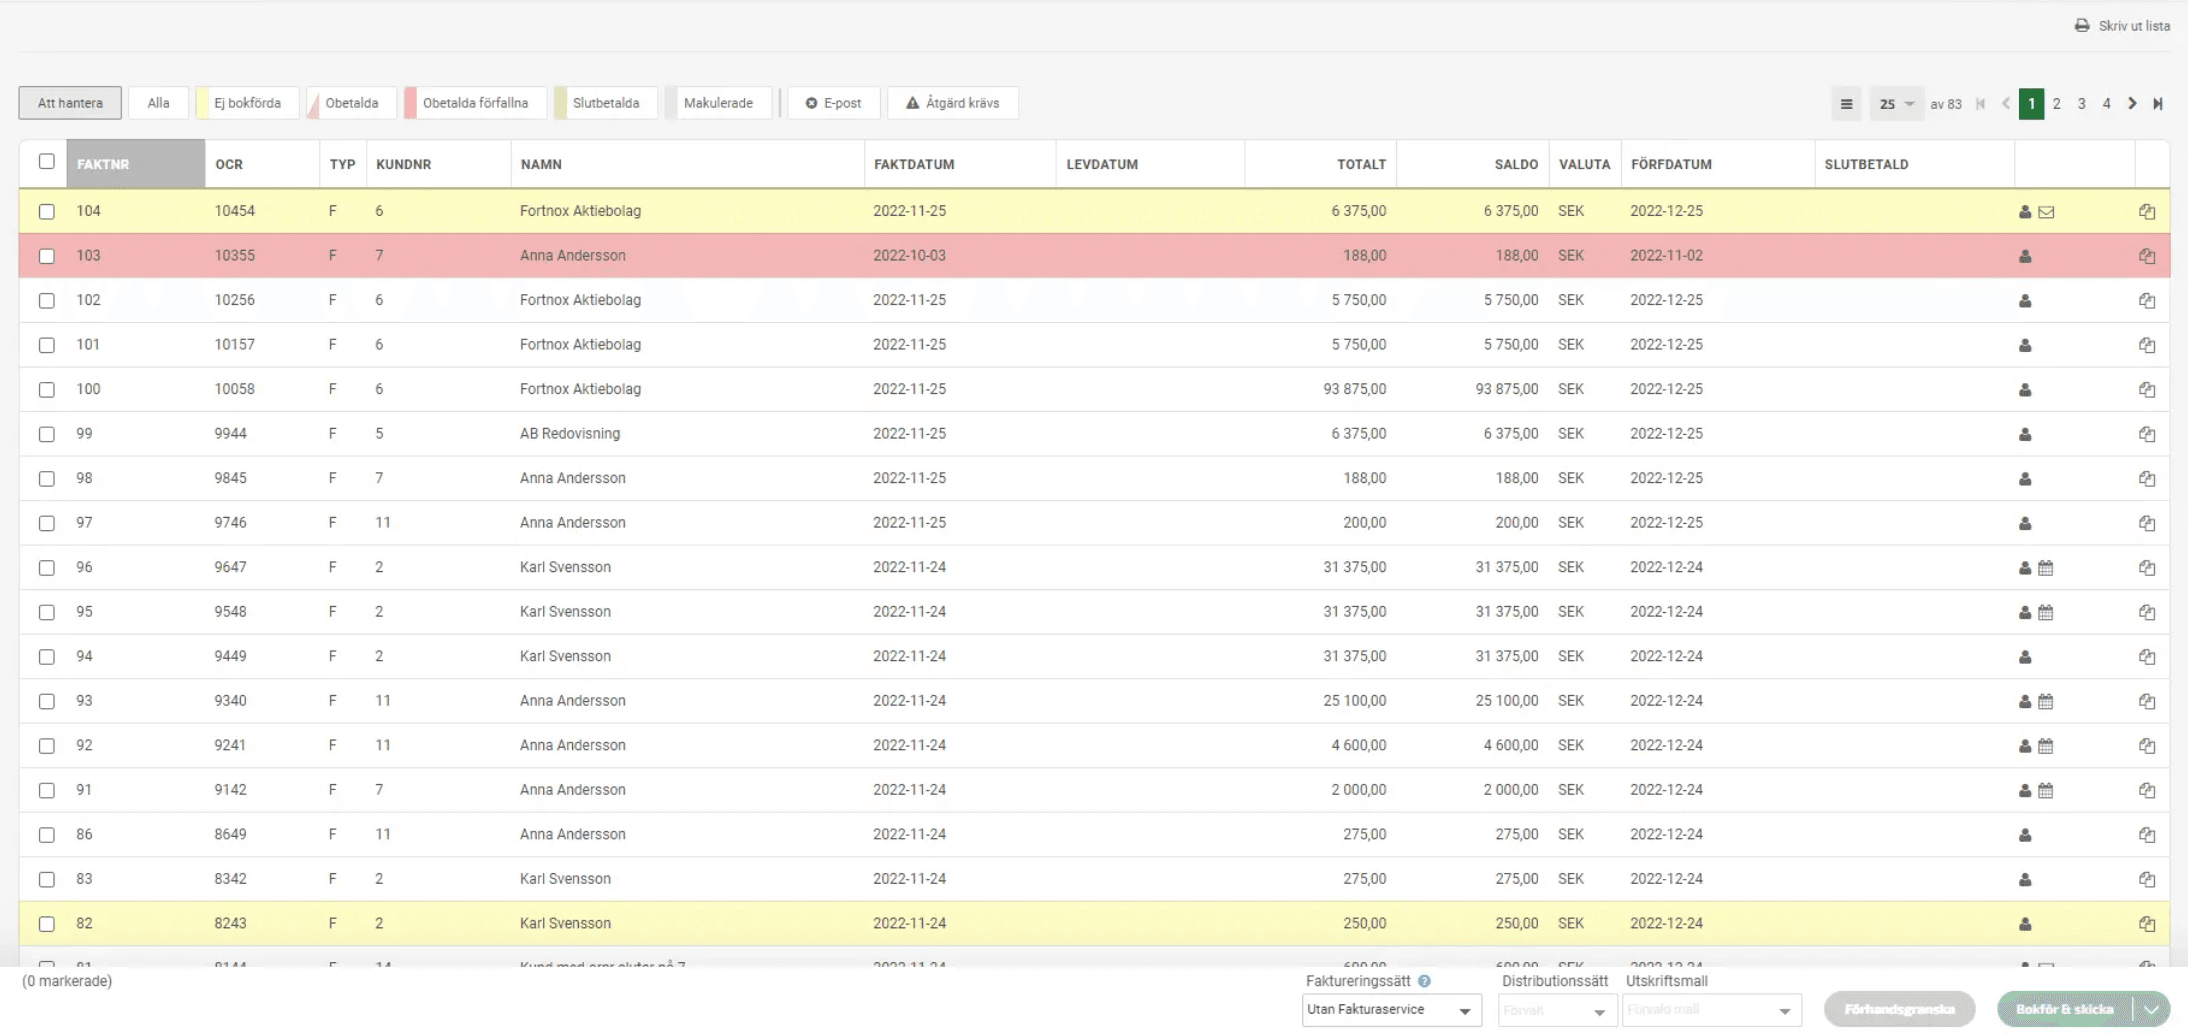Tick the checkbox for invoice 102
The image size is (2188, 1034).
point(46,300)
